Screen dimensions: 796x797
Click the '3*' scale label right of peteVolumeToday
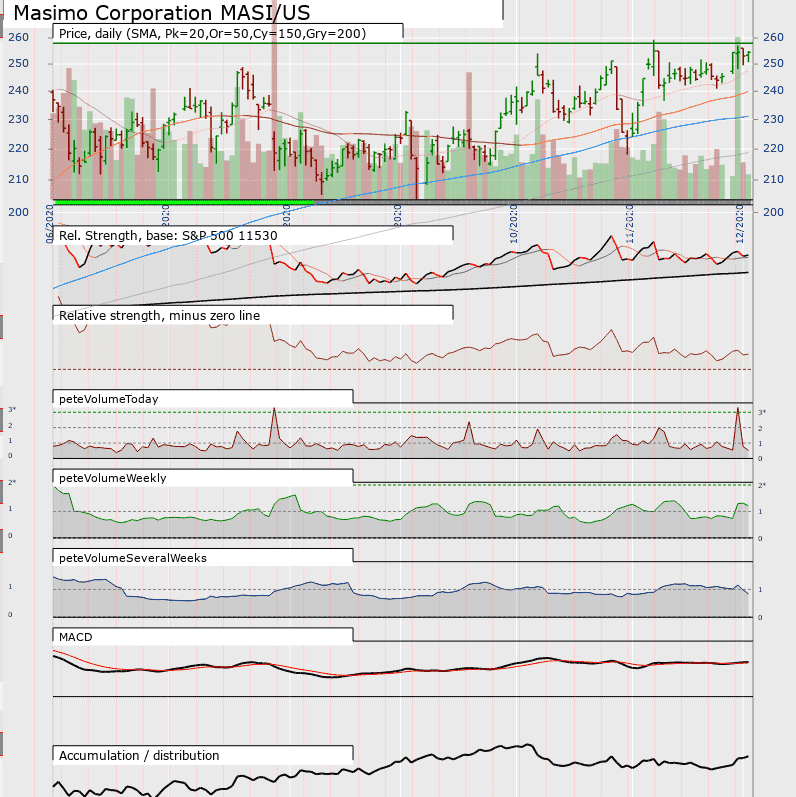762,412
